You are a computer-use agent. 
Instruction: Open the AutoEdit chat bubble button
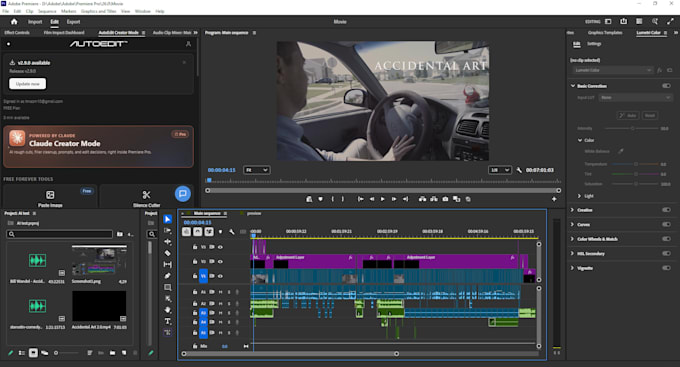(183, 193)
